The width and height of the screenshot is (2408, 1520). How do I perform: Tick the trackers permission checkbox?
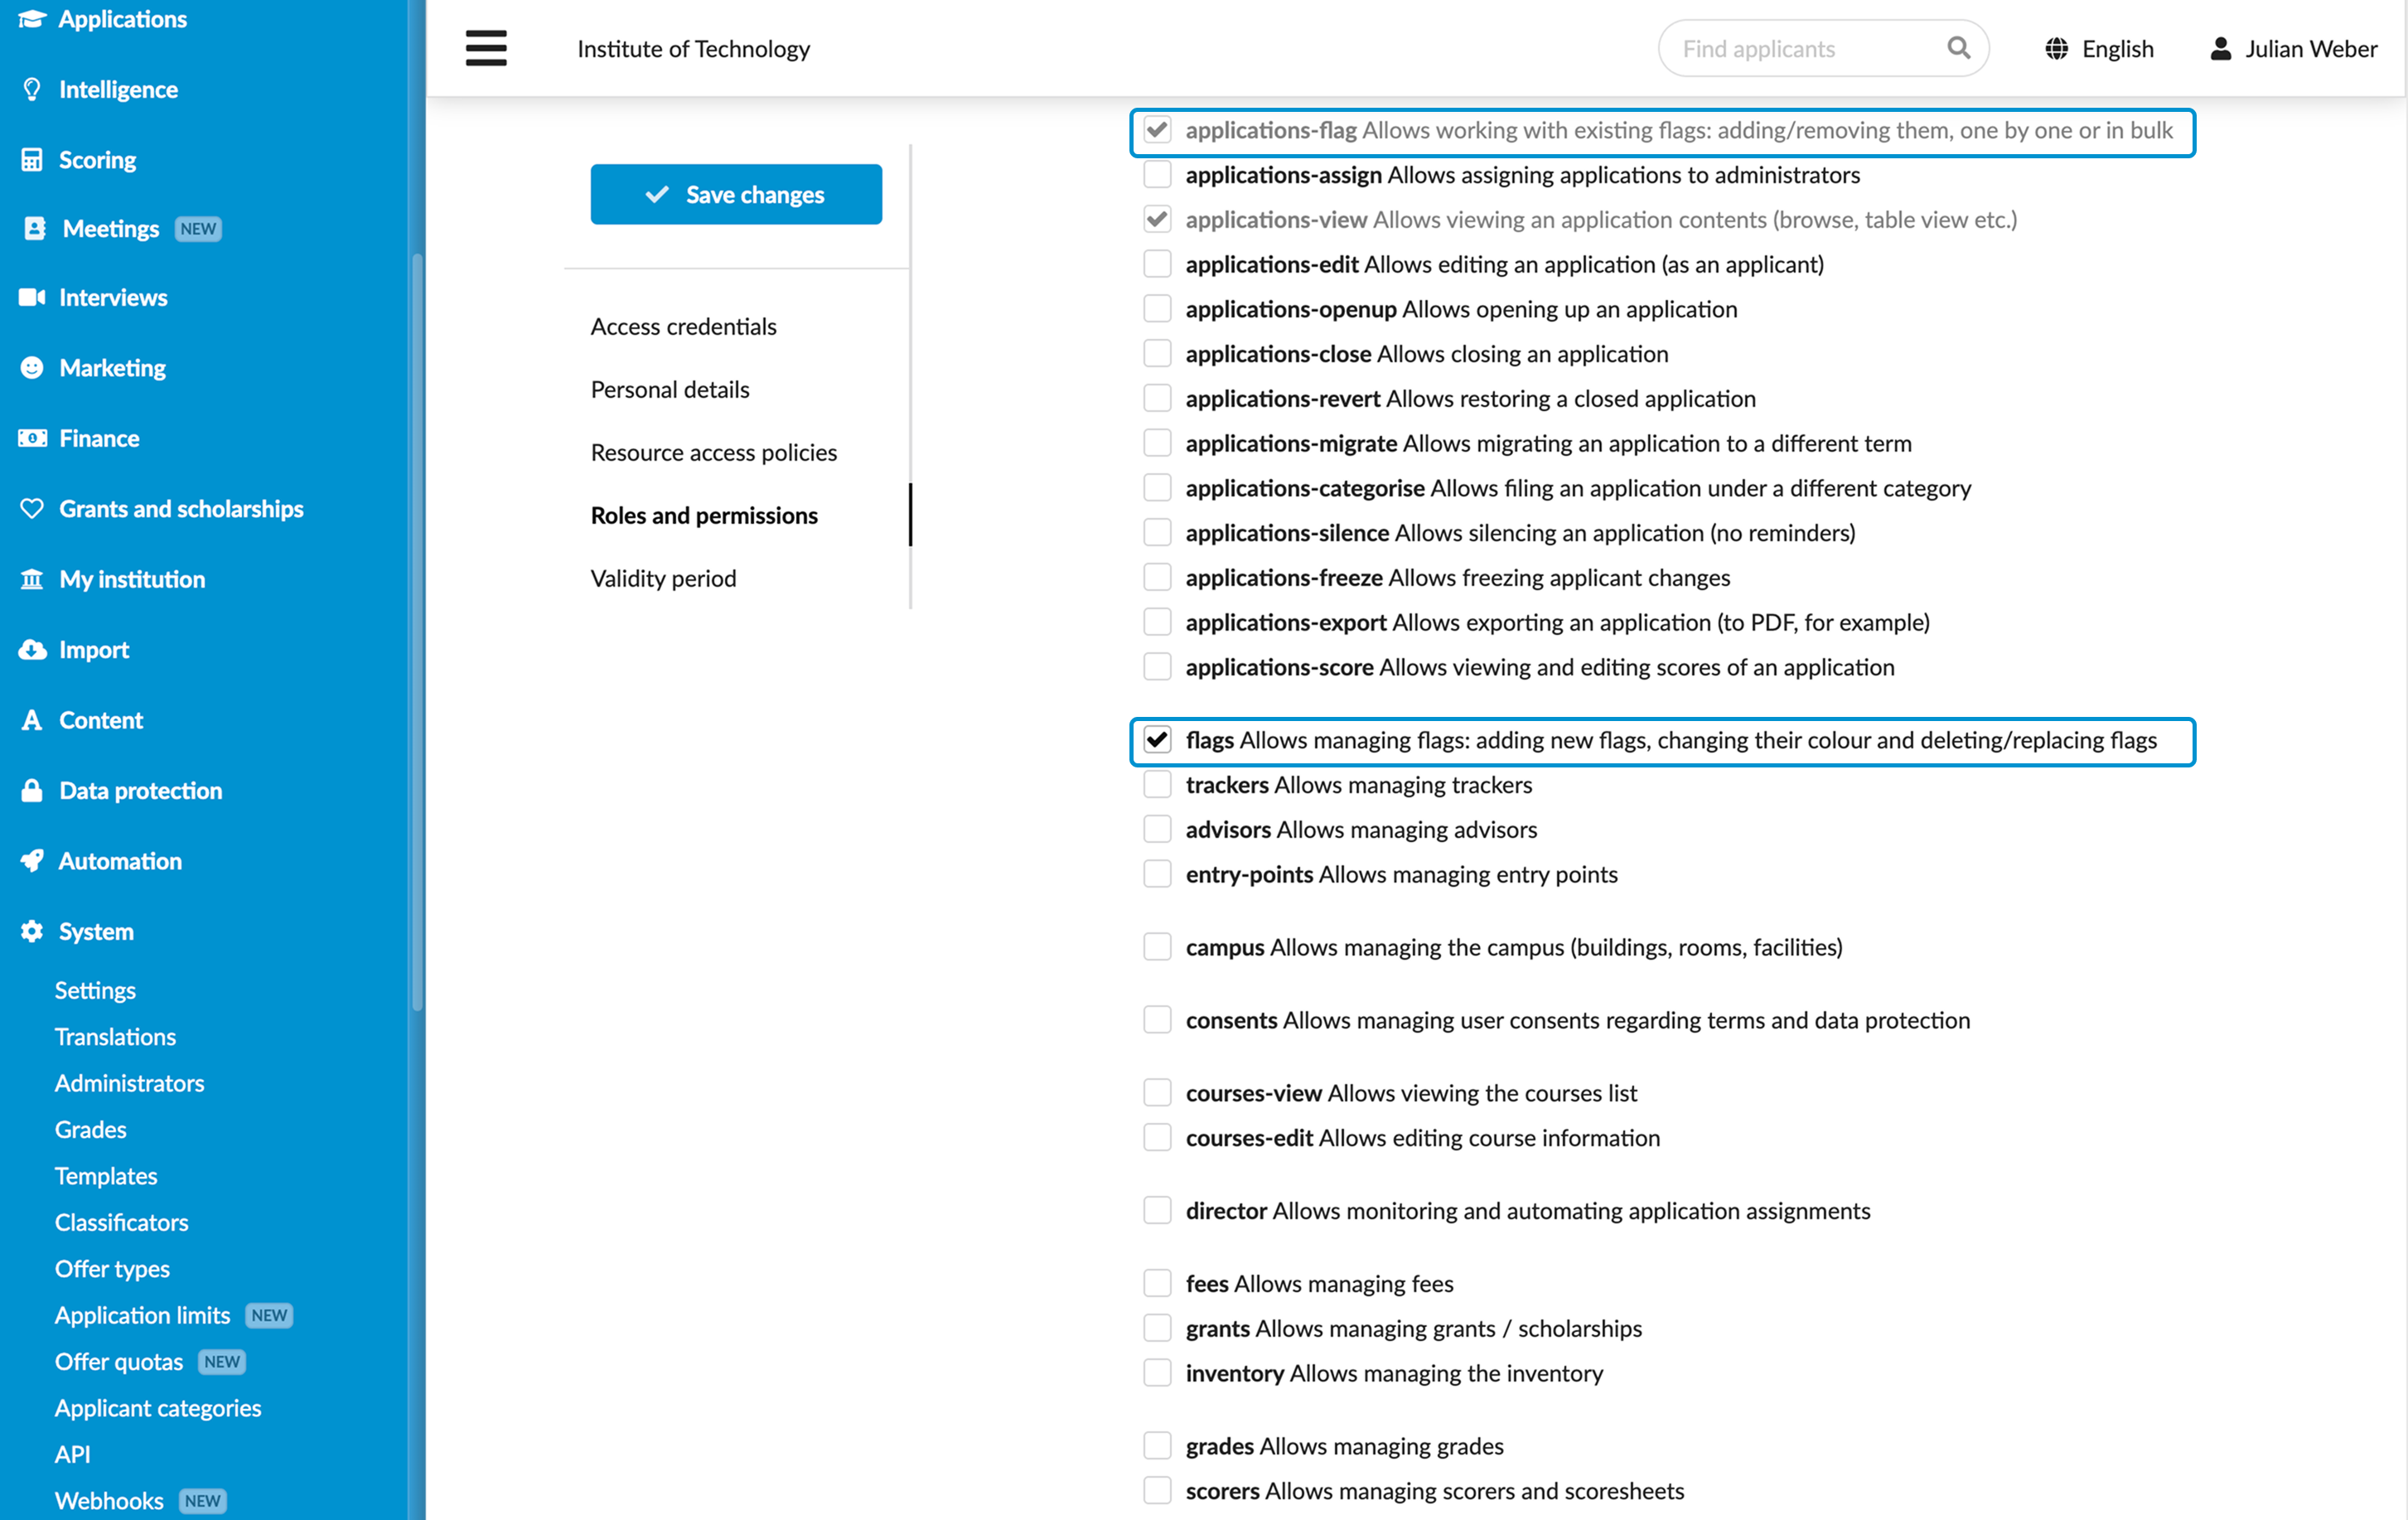1157,785
